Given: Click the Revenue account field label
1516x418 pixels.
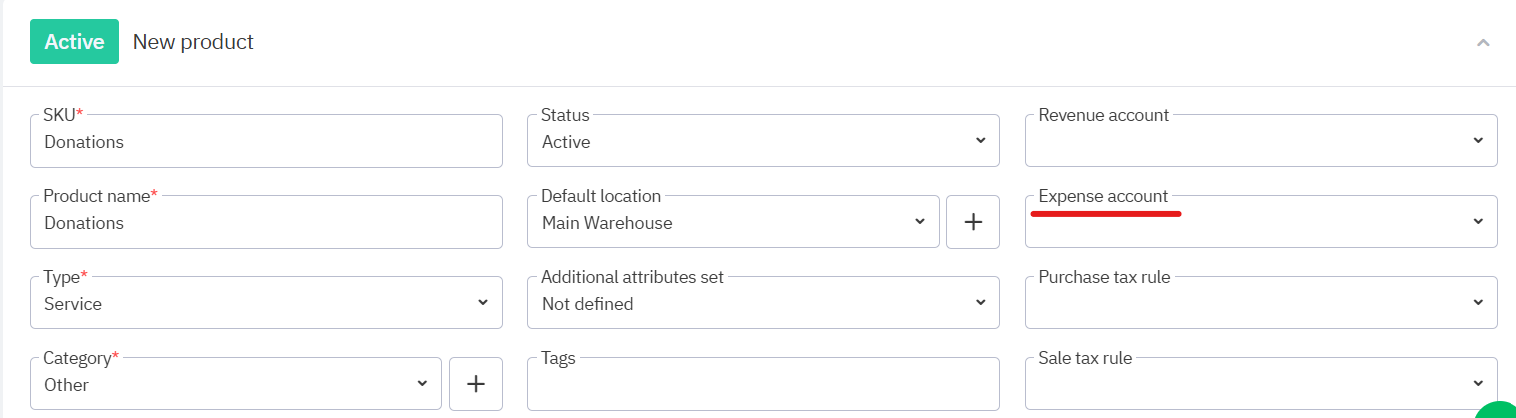Looking at the screenshot, I should tap(1103, 115).
